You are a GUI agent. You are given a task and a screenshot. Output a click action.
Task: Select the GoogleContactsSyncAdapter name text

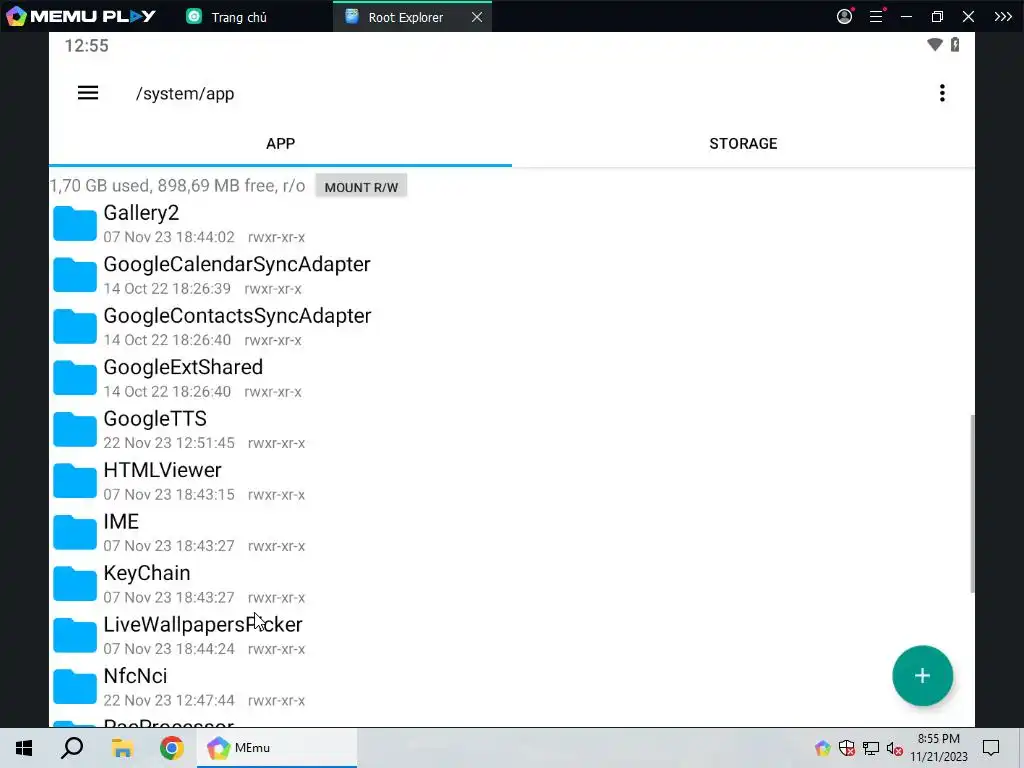click(237, 316)
